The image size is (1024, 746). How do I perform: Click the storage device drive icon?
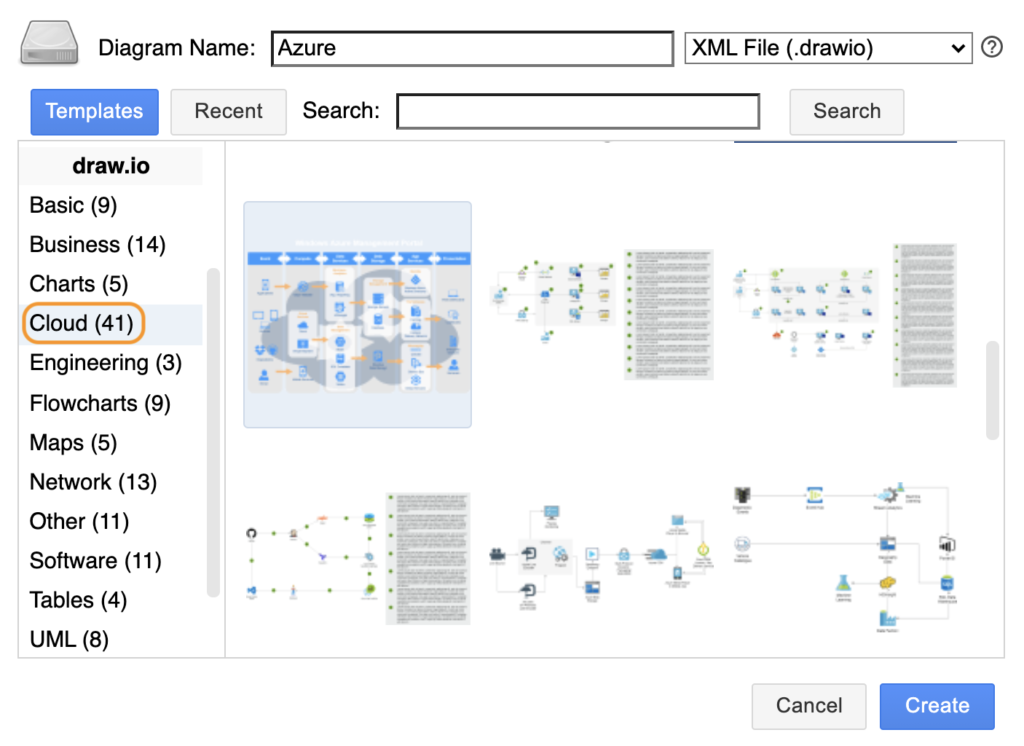click(x=50, y=46)
